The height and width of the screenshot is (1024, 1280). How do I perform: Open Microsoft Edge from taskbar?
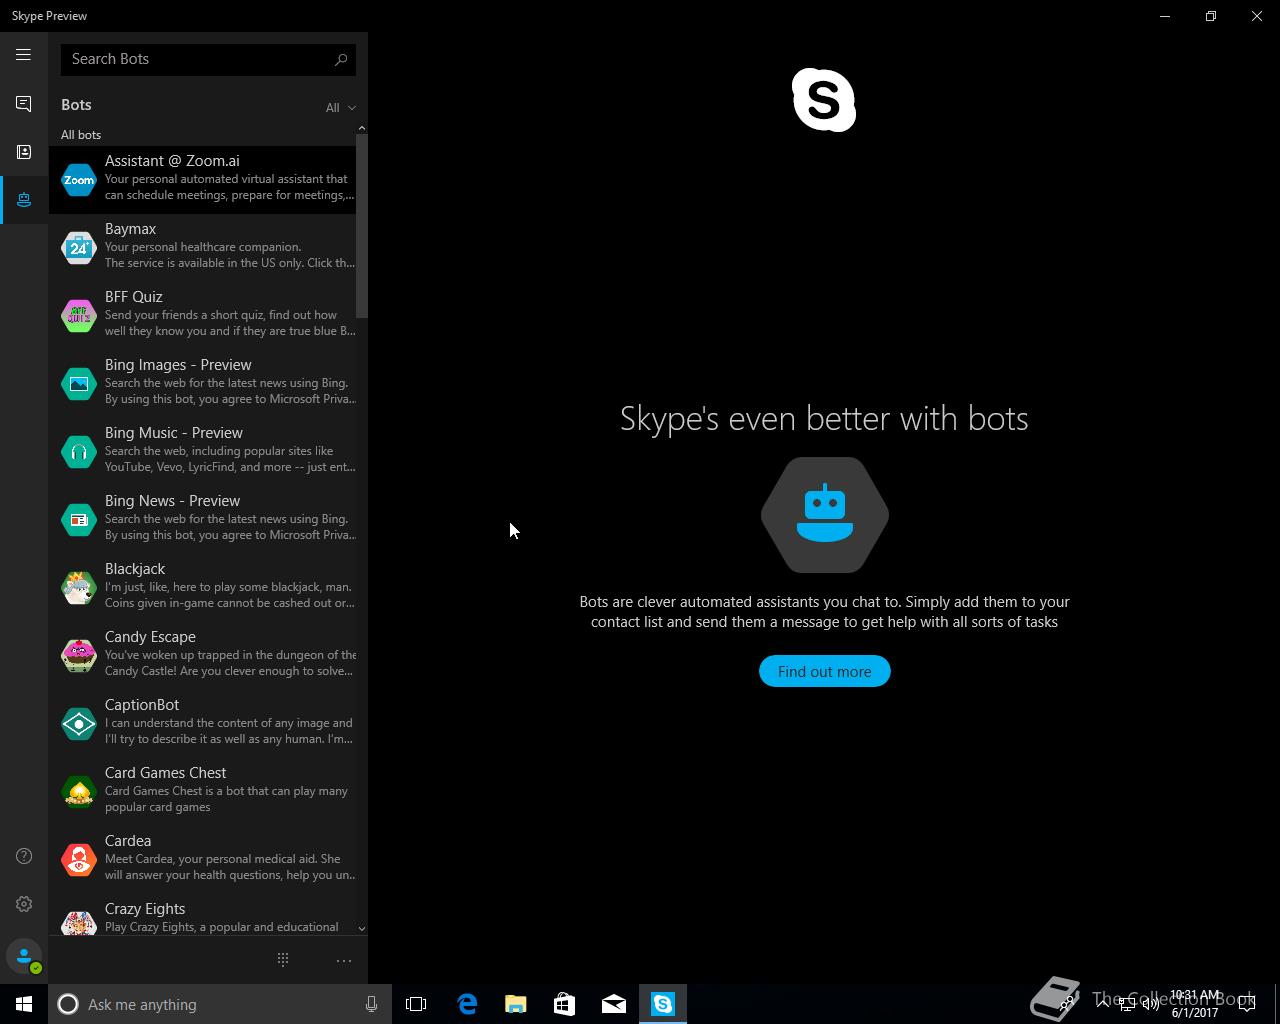[x=467, y=1004]
